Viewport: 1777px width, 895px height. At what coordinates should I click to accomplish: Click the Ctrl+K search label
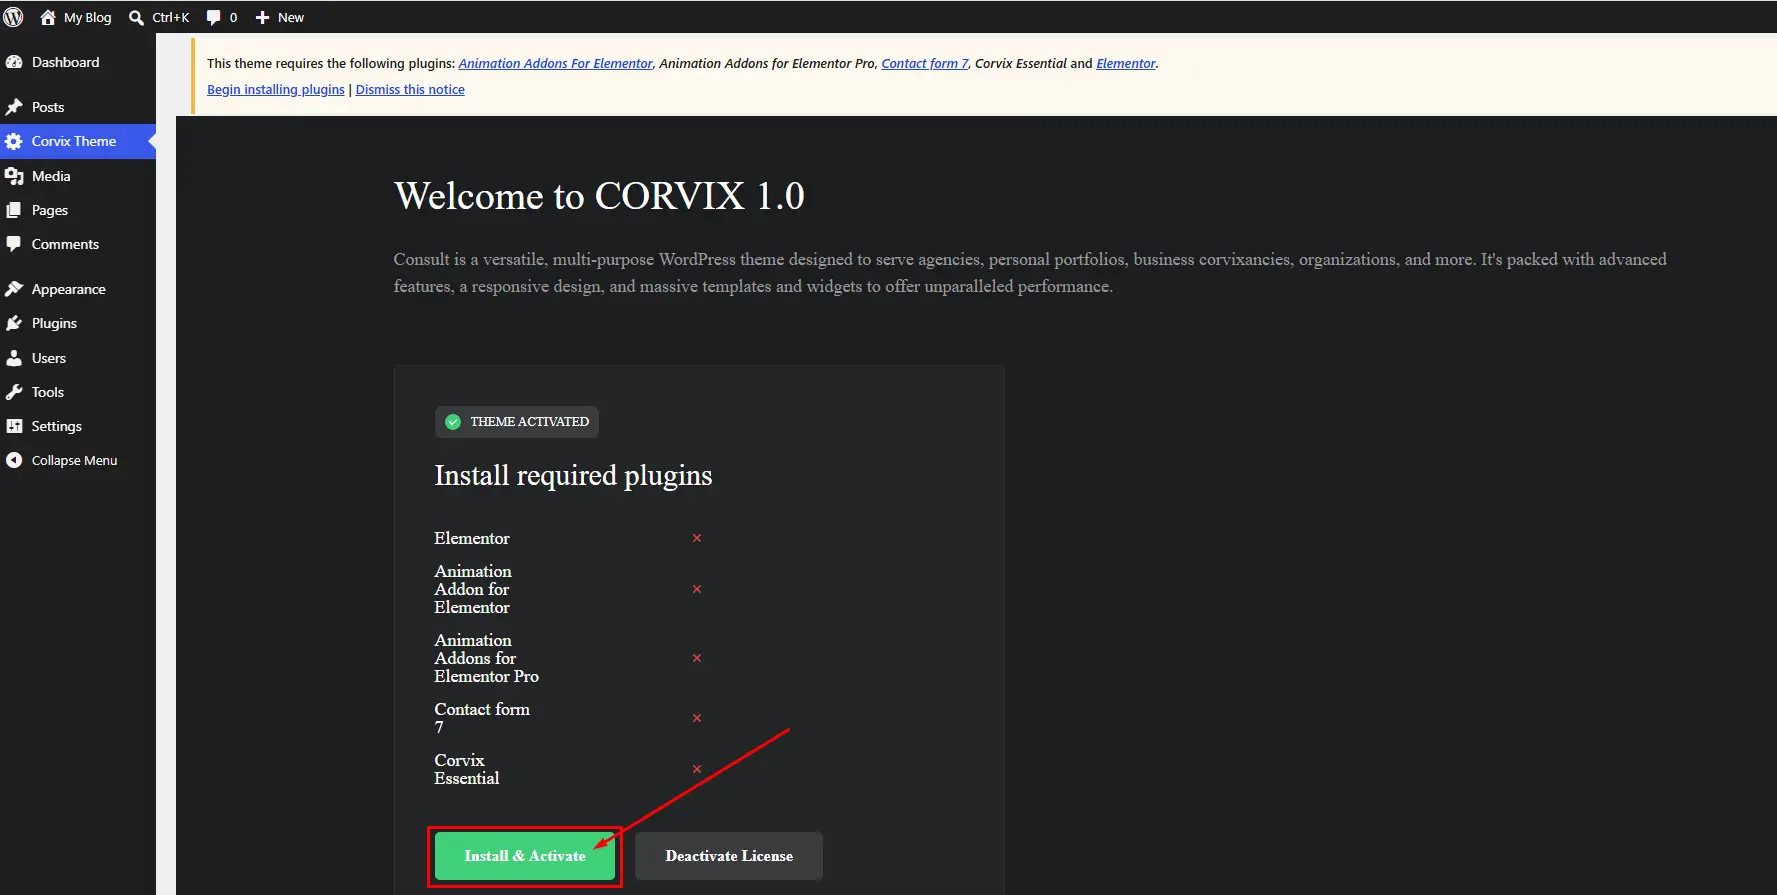pos(171,18)
